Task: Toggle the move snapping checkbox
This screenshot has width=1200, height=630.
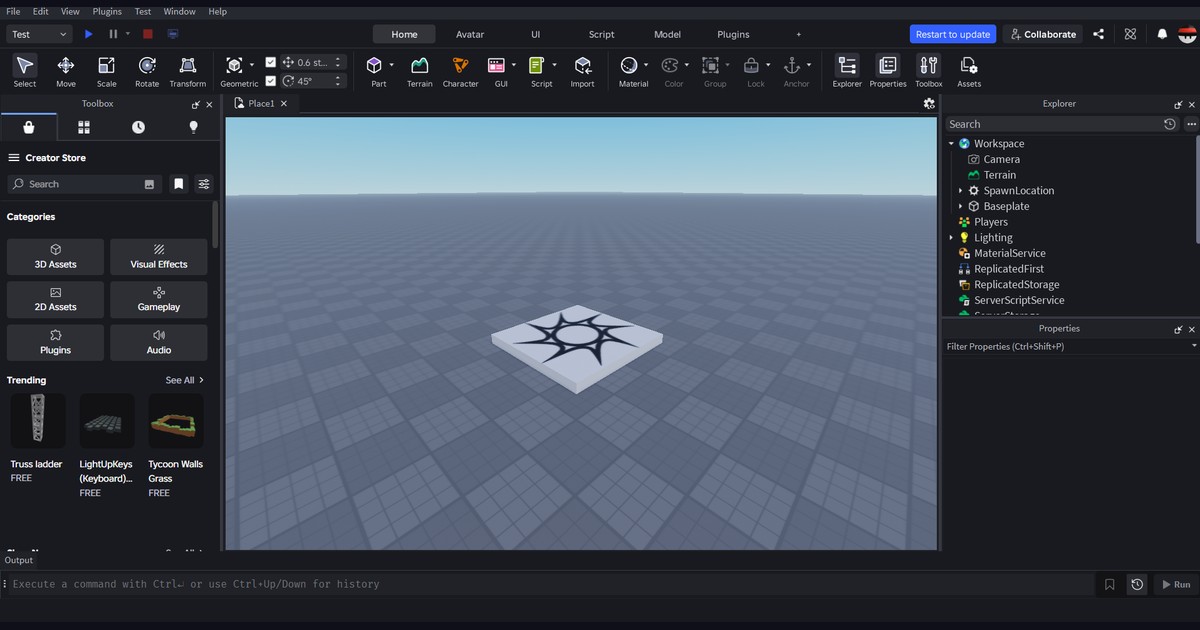Action: [270, 62]
